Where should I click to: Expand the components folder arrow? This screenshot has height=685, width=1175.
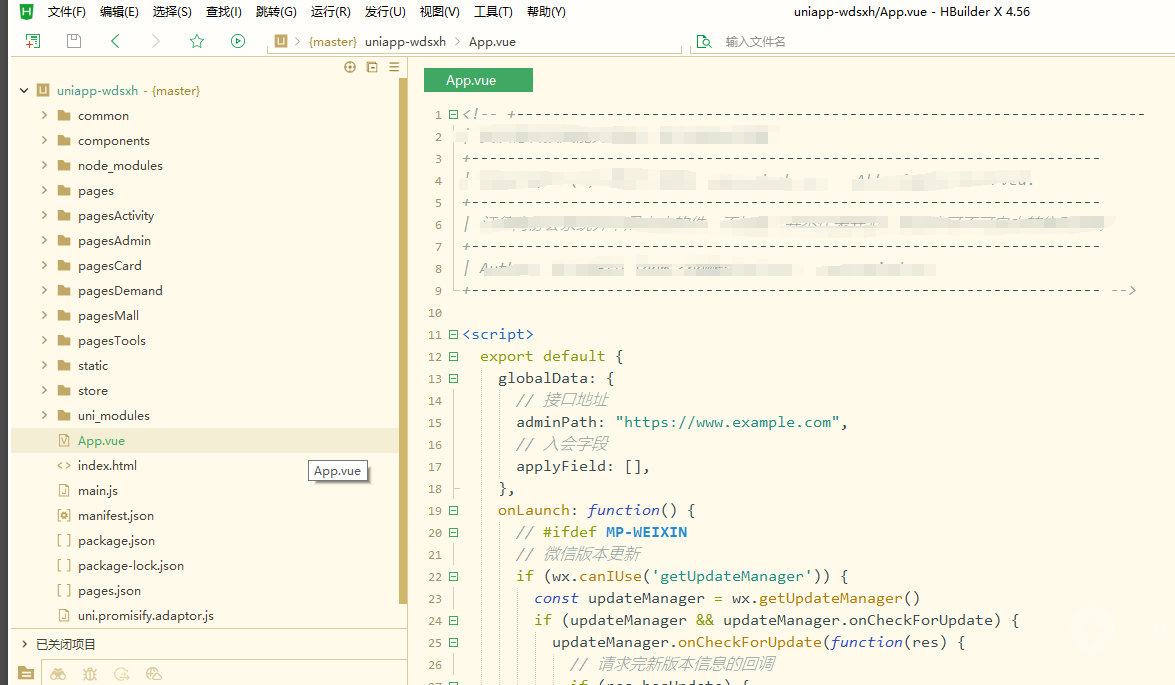coord(44,140)
